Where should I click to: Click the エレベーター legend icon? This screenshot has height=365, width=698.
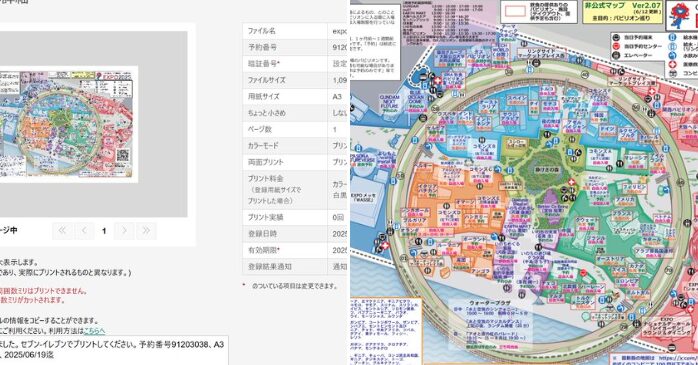click(616, 55)
